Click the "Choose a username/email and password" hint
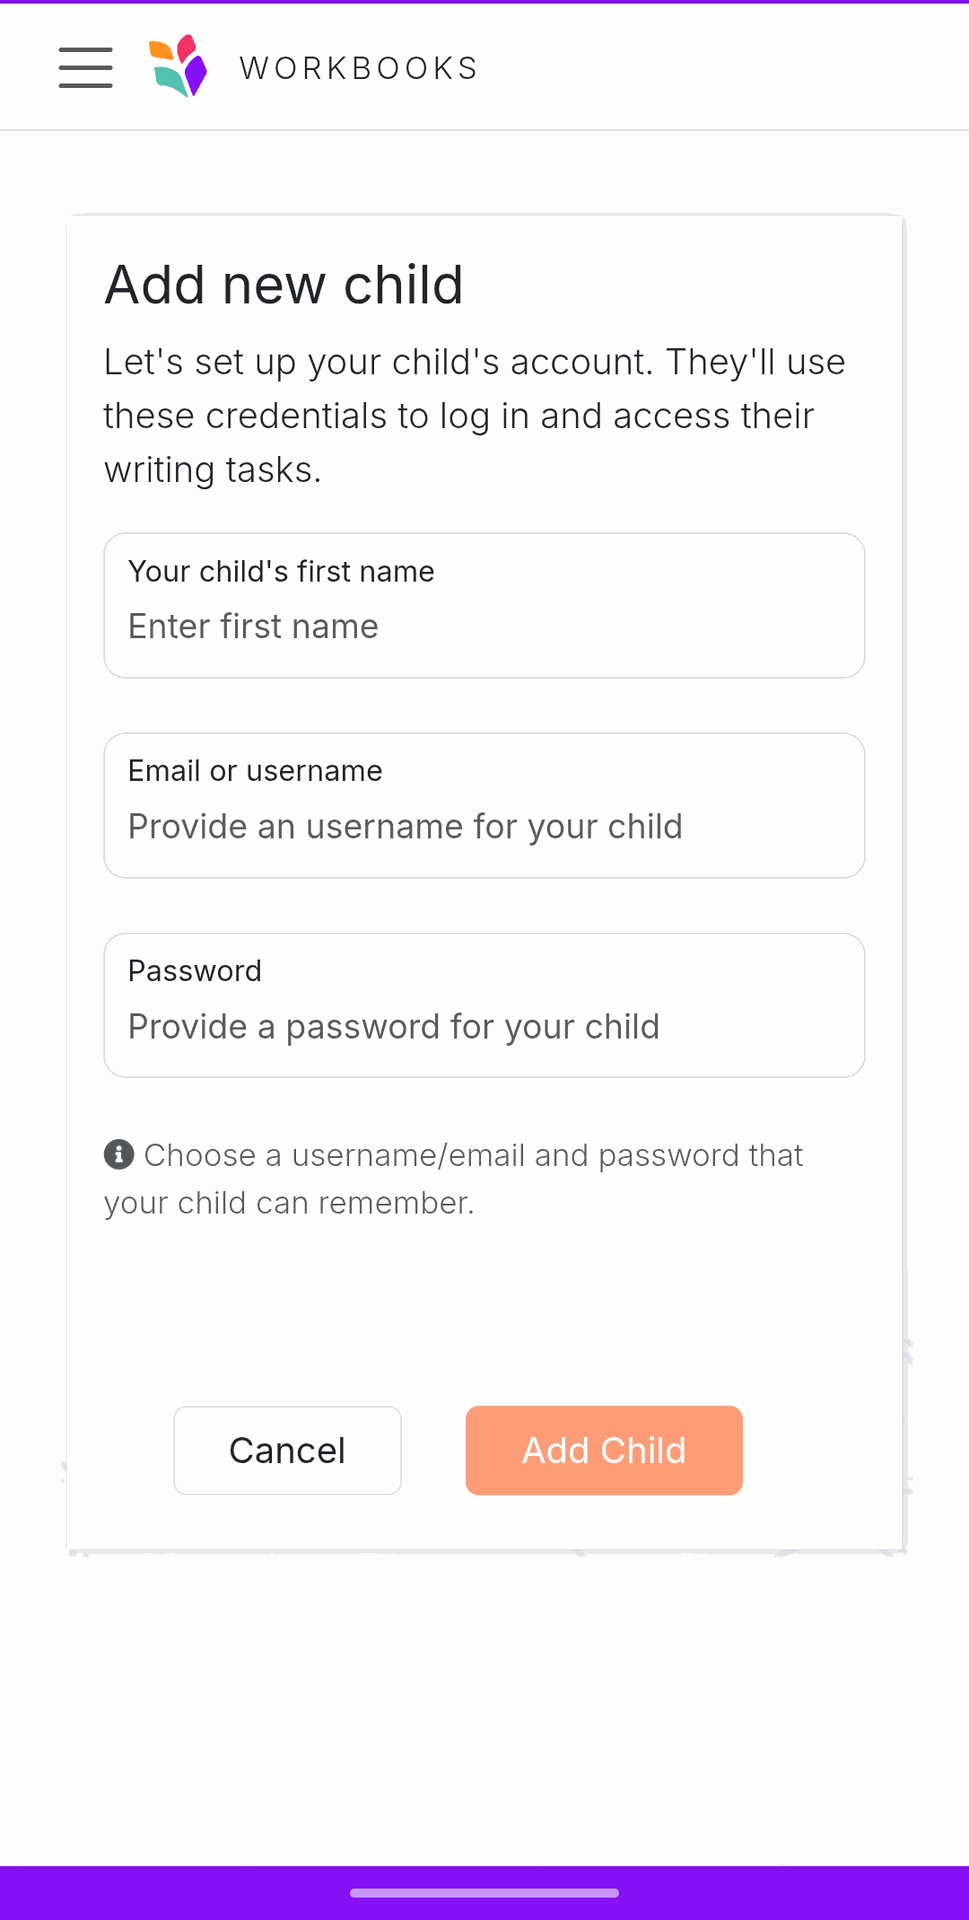This screenshot has height=1920, width=969. pyautogui.click(x=473, y=1156)
